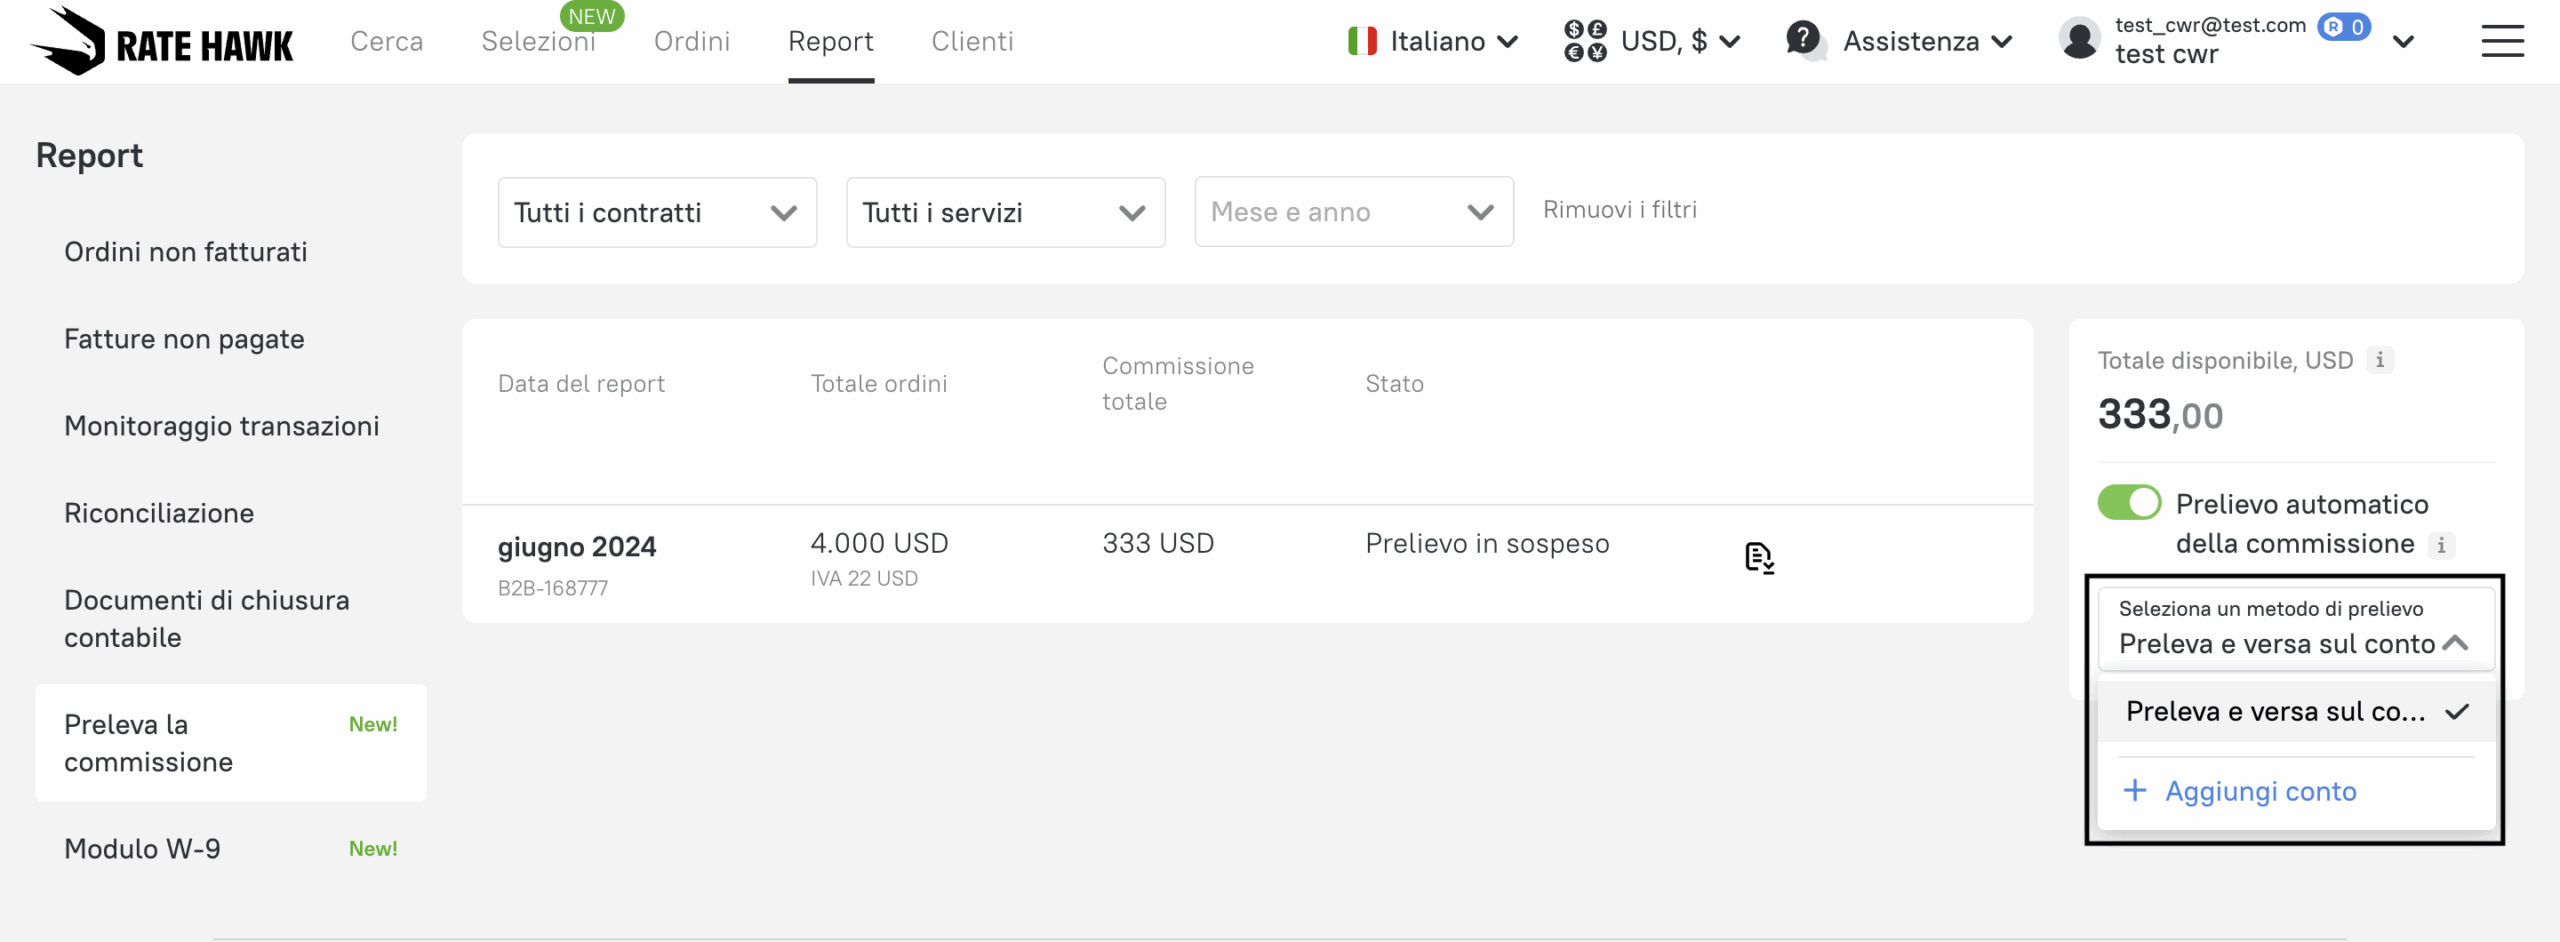Click info icon beside Prelievo automatico della commissione
The width and height of the screenshot is (2560, 942).
pos(2441,545)
